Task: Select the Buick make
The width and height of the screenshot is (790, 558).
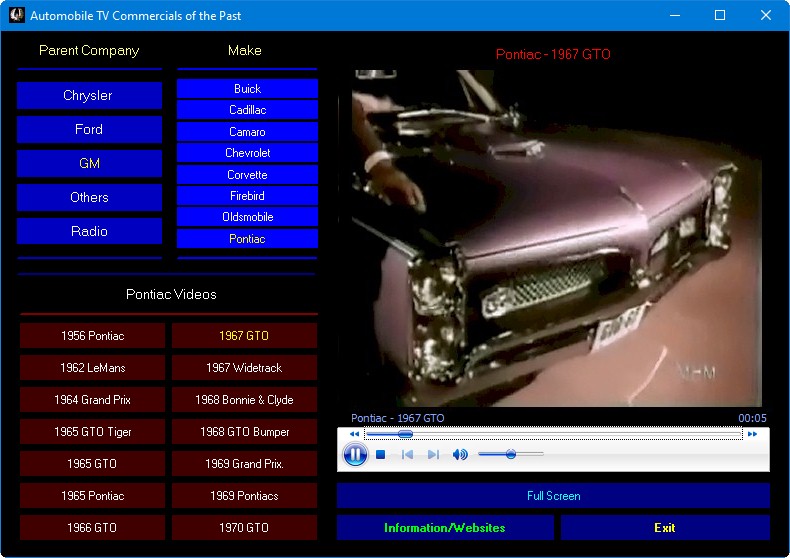Action: tap(247, 89)
